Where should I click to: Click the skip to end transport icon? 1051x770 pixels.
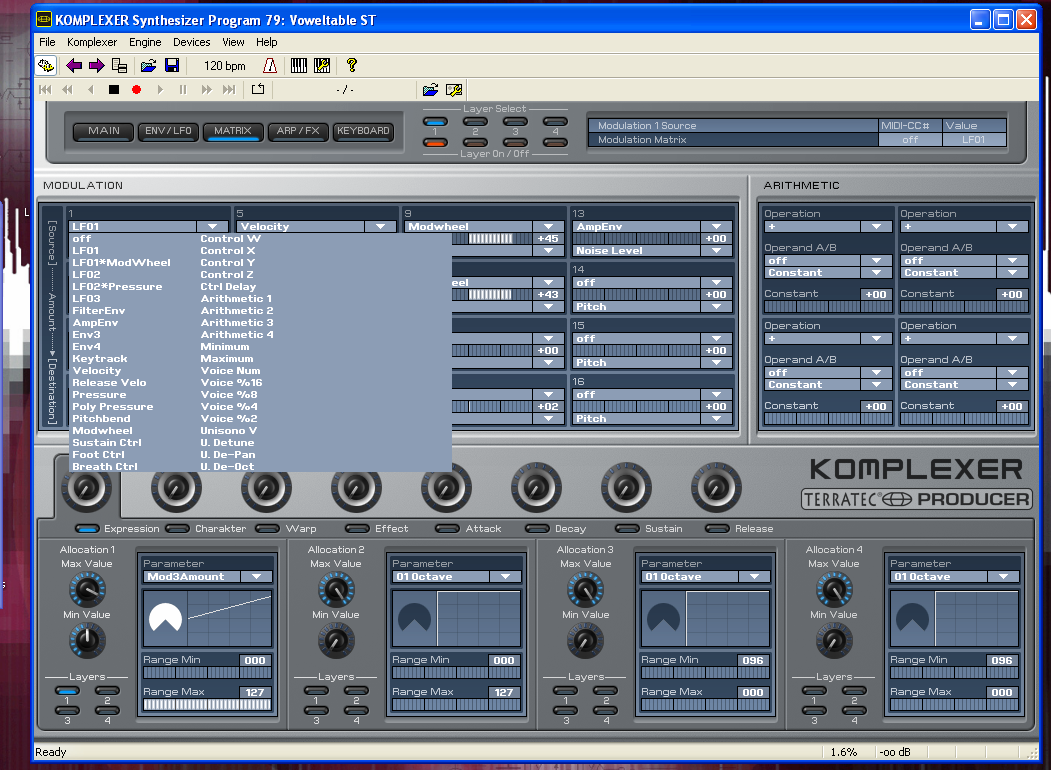pos(229,90)
